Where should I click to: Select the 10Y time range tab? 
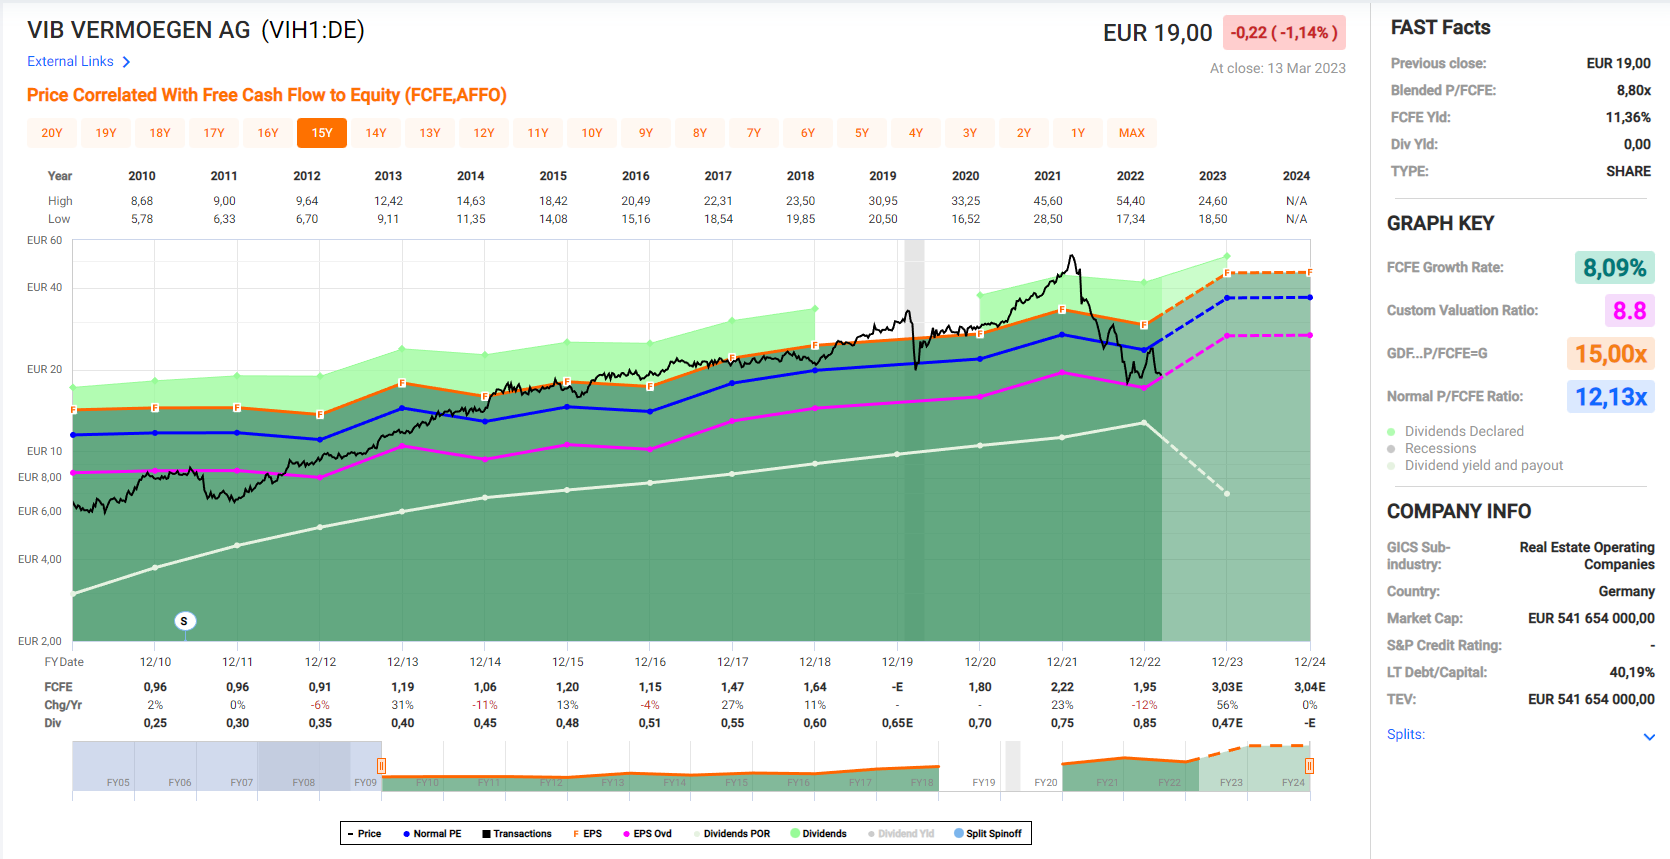(592, 133)
